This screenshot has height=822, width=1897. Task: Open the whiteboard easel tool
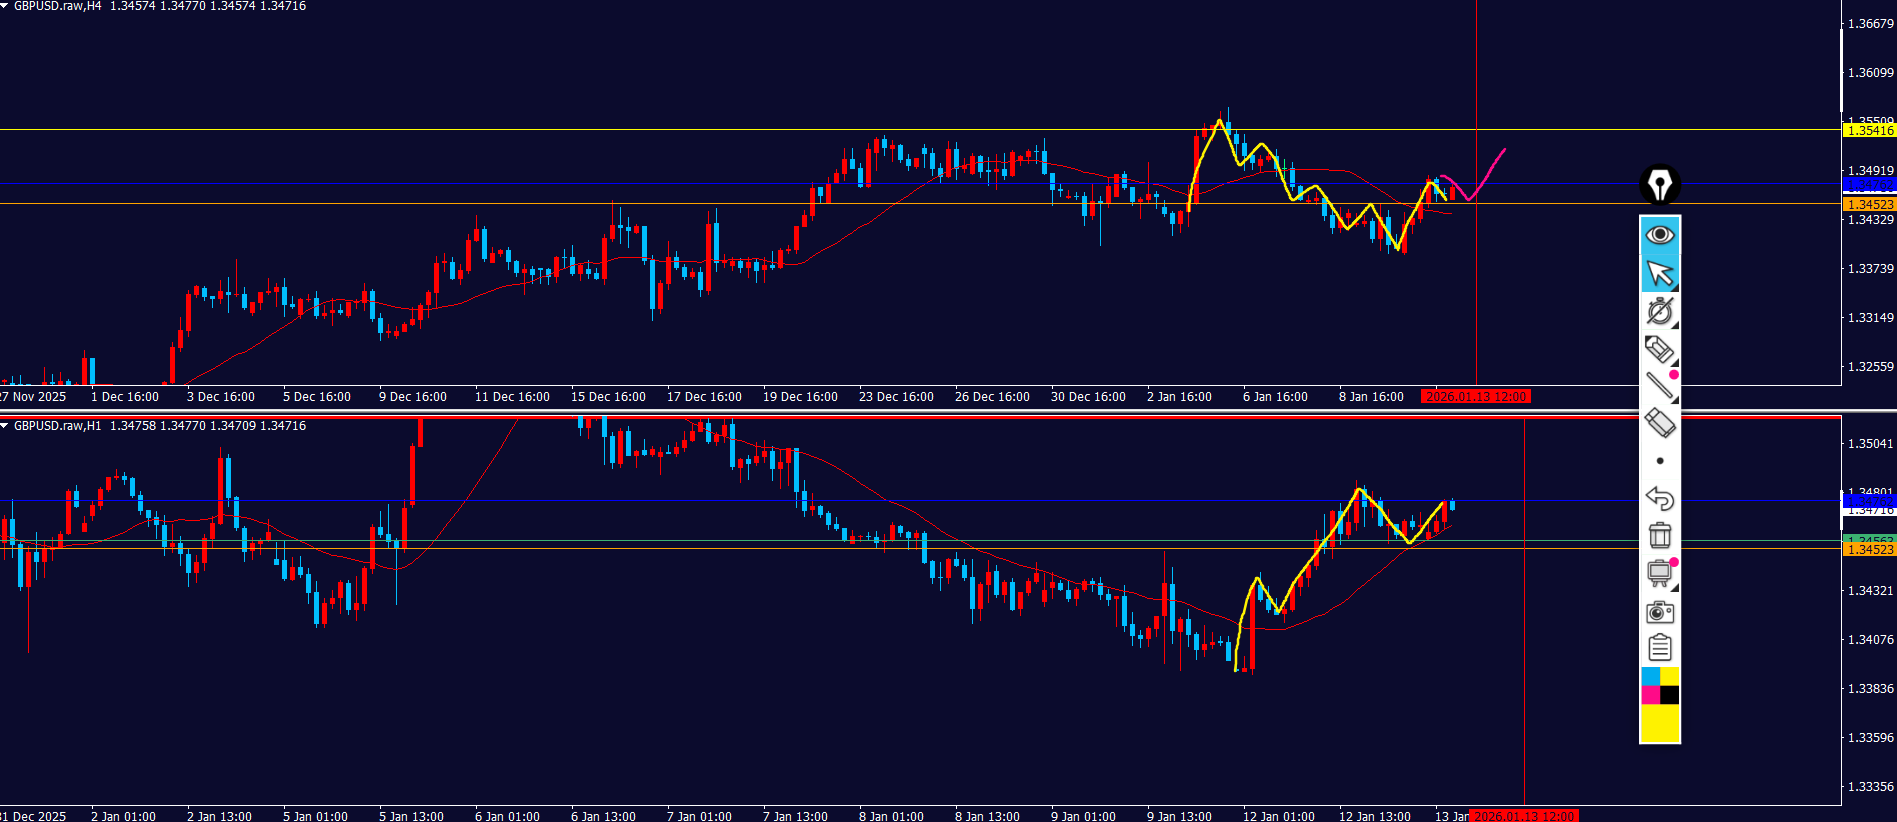[x=1660, y=573]
